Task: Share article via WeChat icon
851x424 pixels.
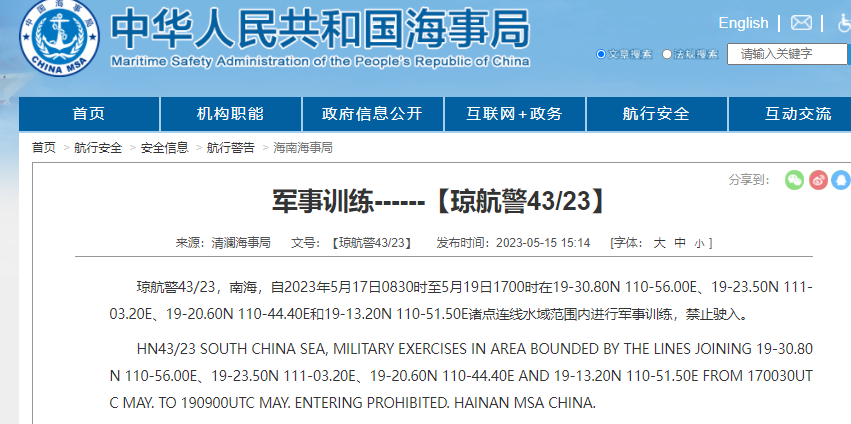Action: pyautogui.click(x=794, y=180)
